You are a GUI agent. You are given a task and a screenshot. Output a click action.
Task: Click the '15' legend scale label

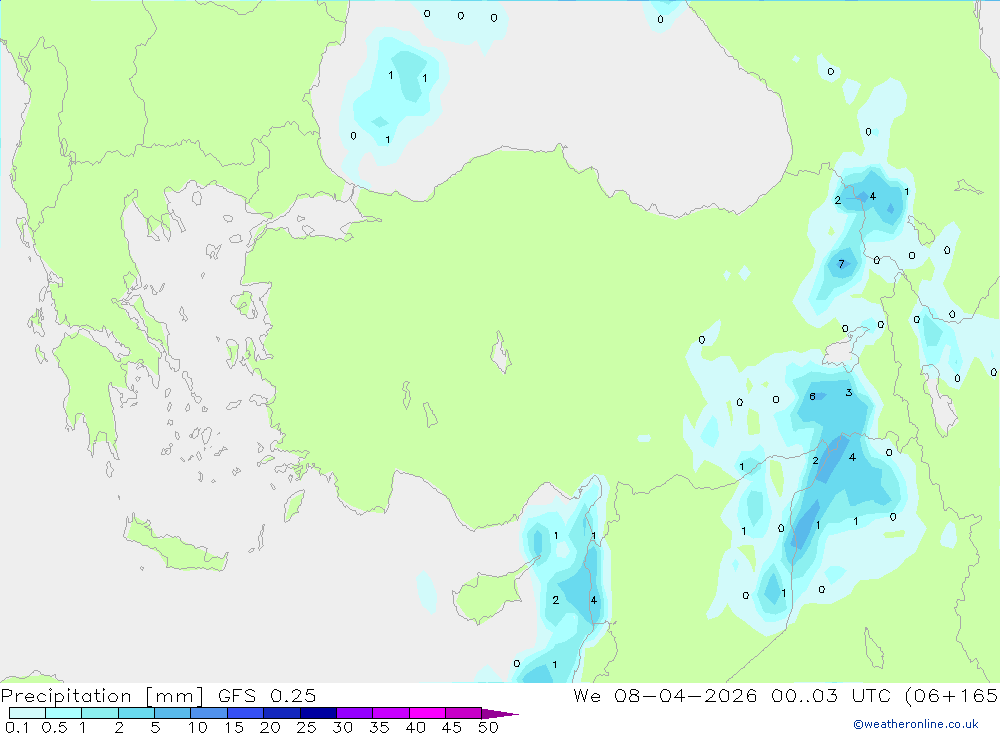coord(234,727)
